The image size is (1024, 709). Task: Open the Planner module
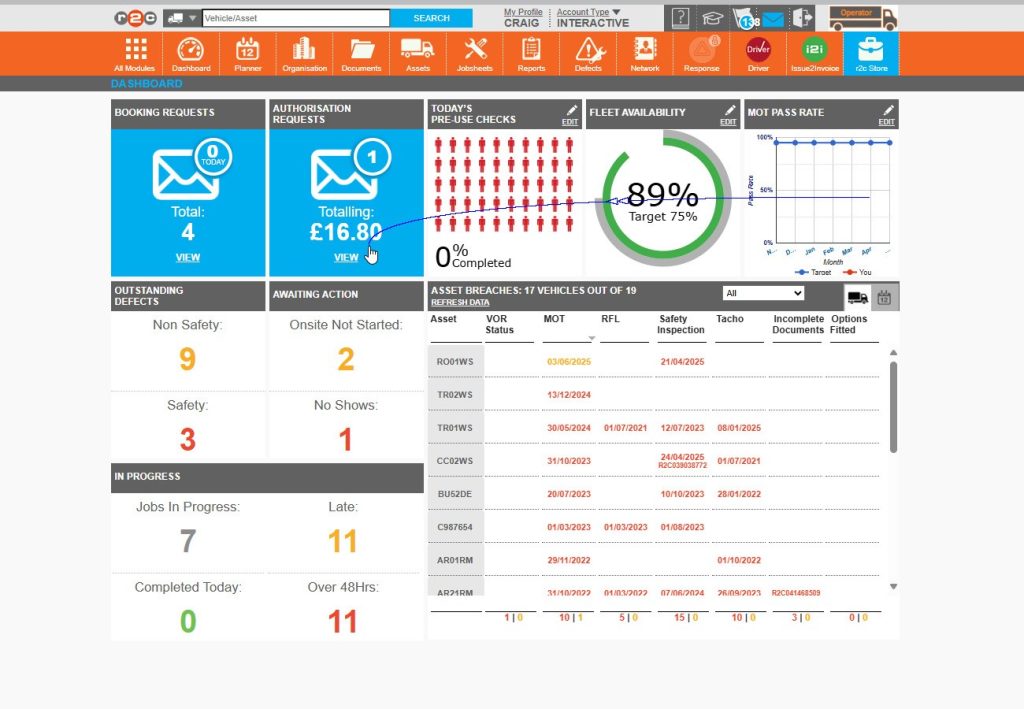(x=246, y=54)
